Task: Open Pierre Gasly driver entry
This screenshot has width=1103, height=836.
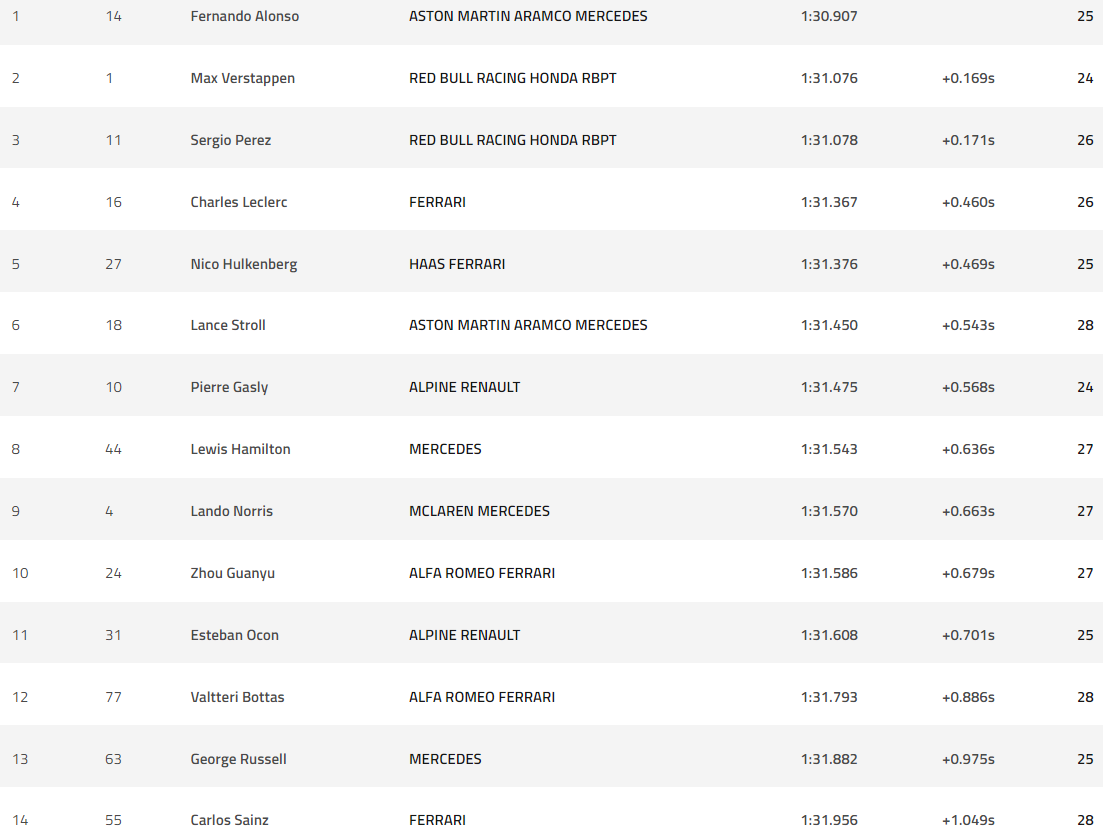Action: (229, 387)
